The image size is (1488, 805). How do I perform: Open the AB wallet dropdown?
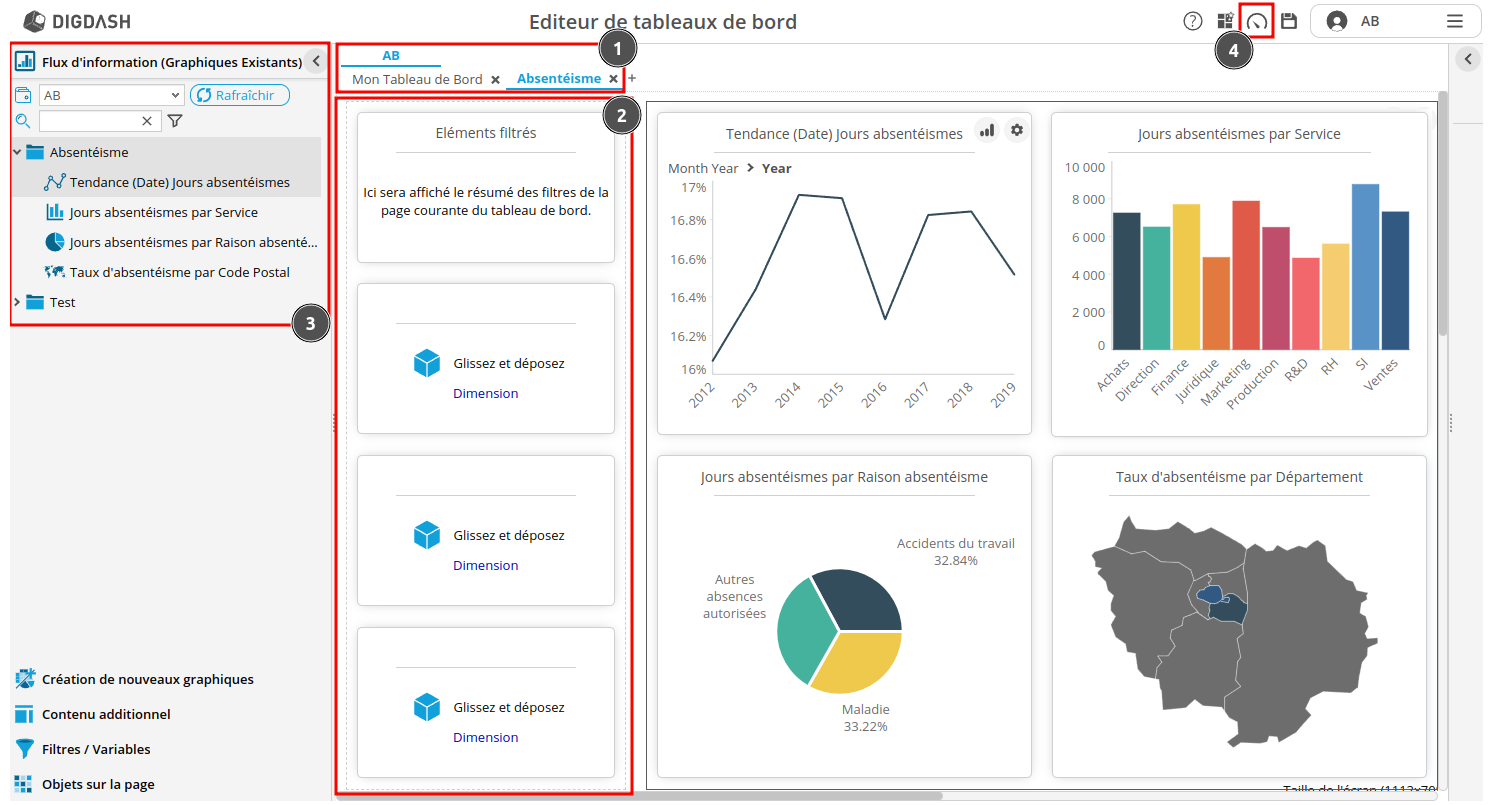coord(111,95)
